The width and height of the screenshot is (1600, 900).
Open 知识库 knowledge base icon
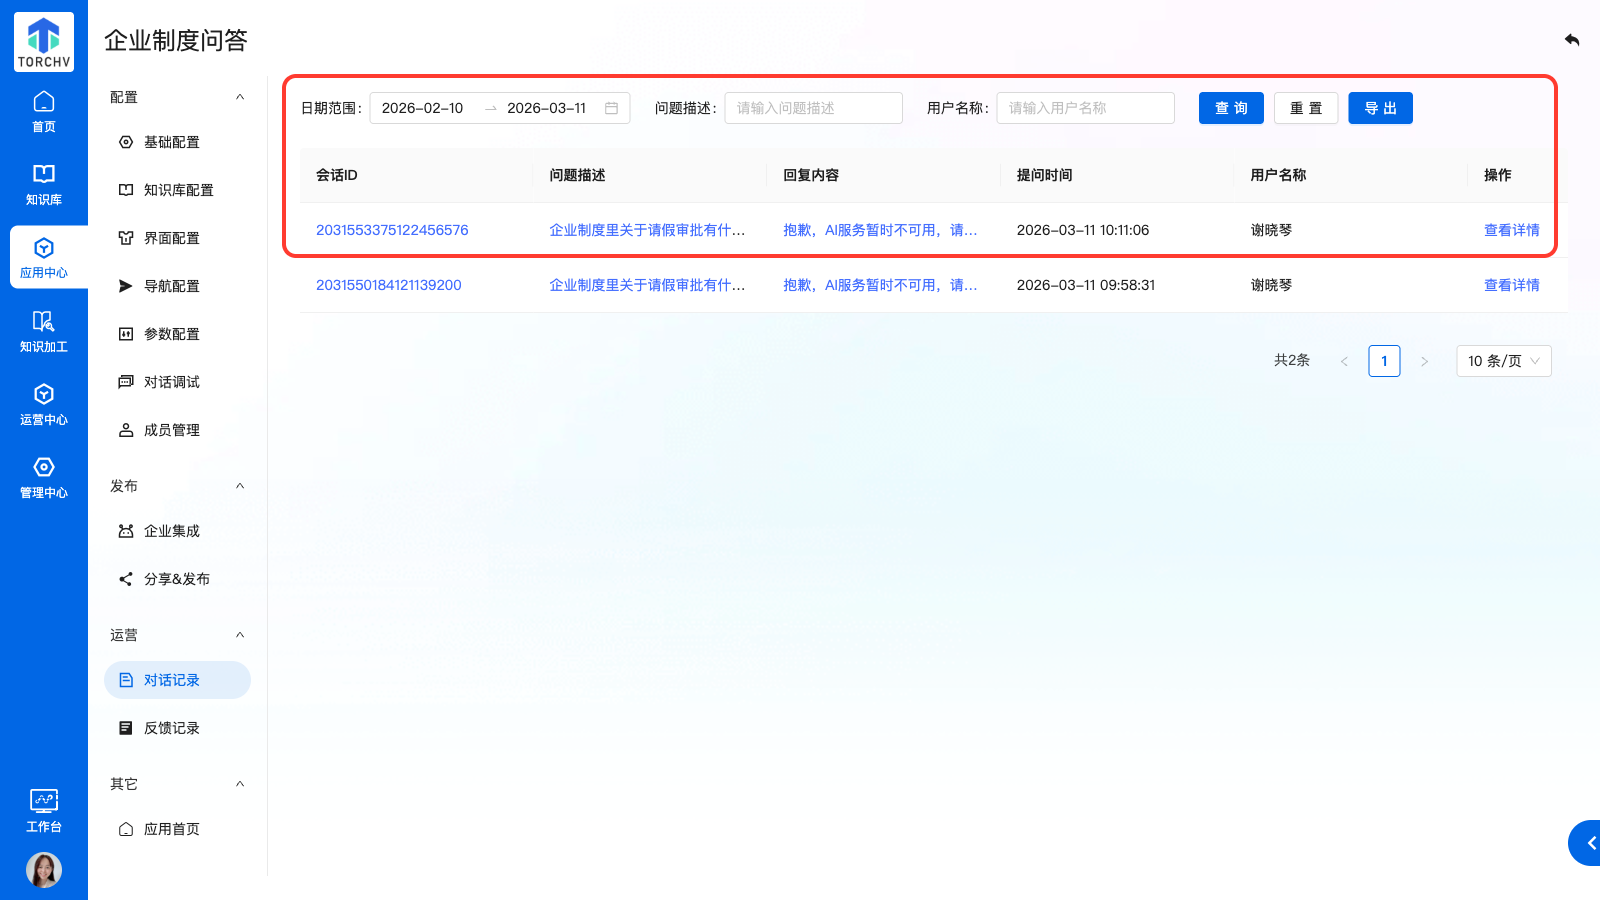point(44,184)
